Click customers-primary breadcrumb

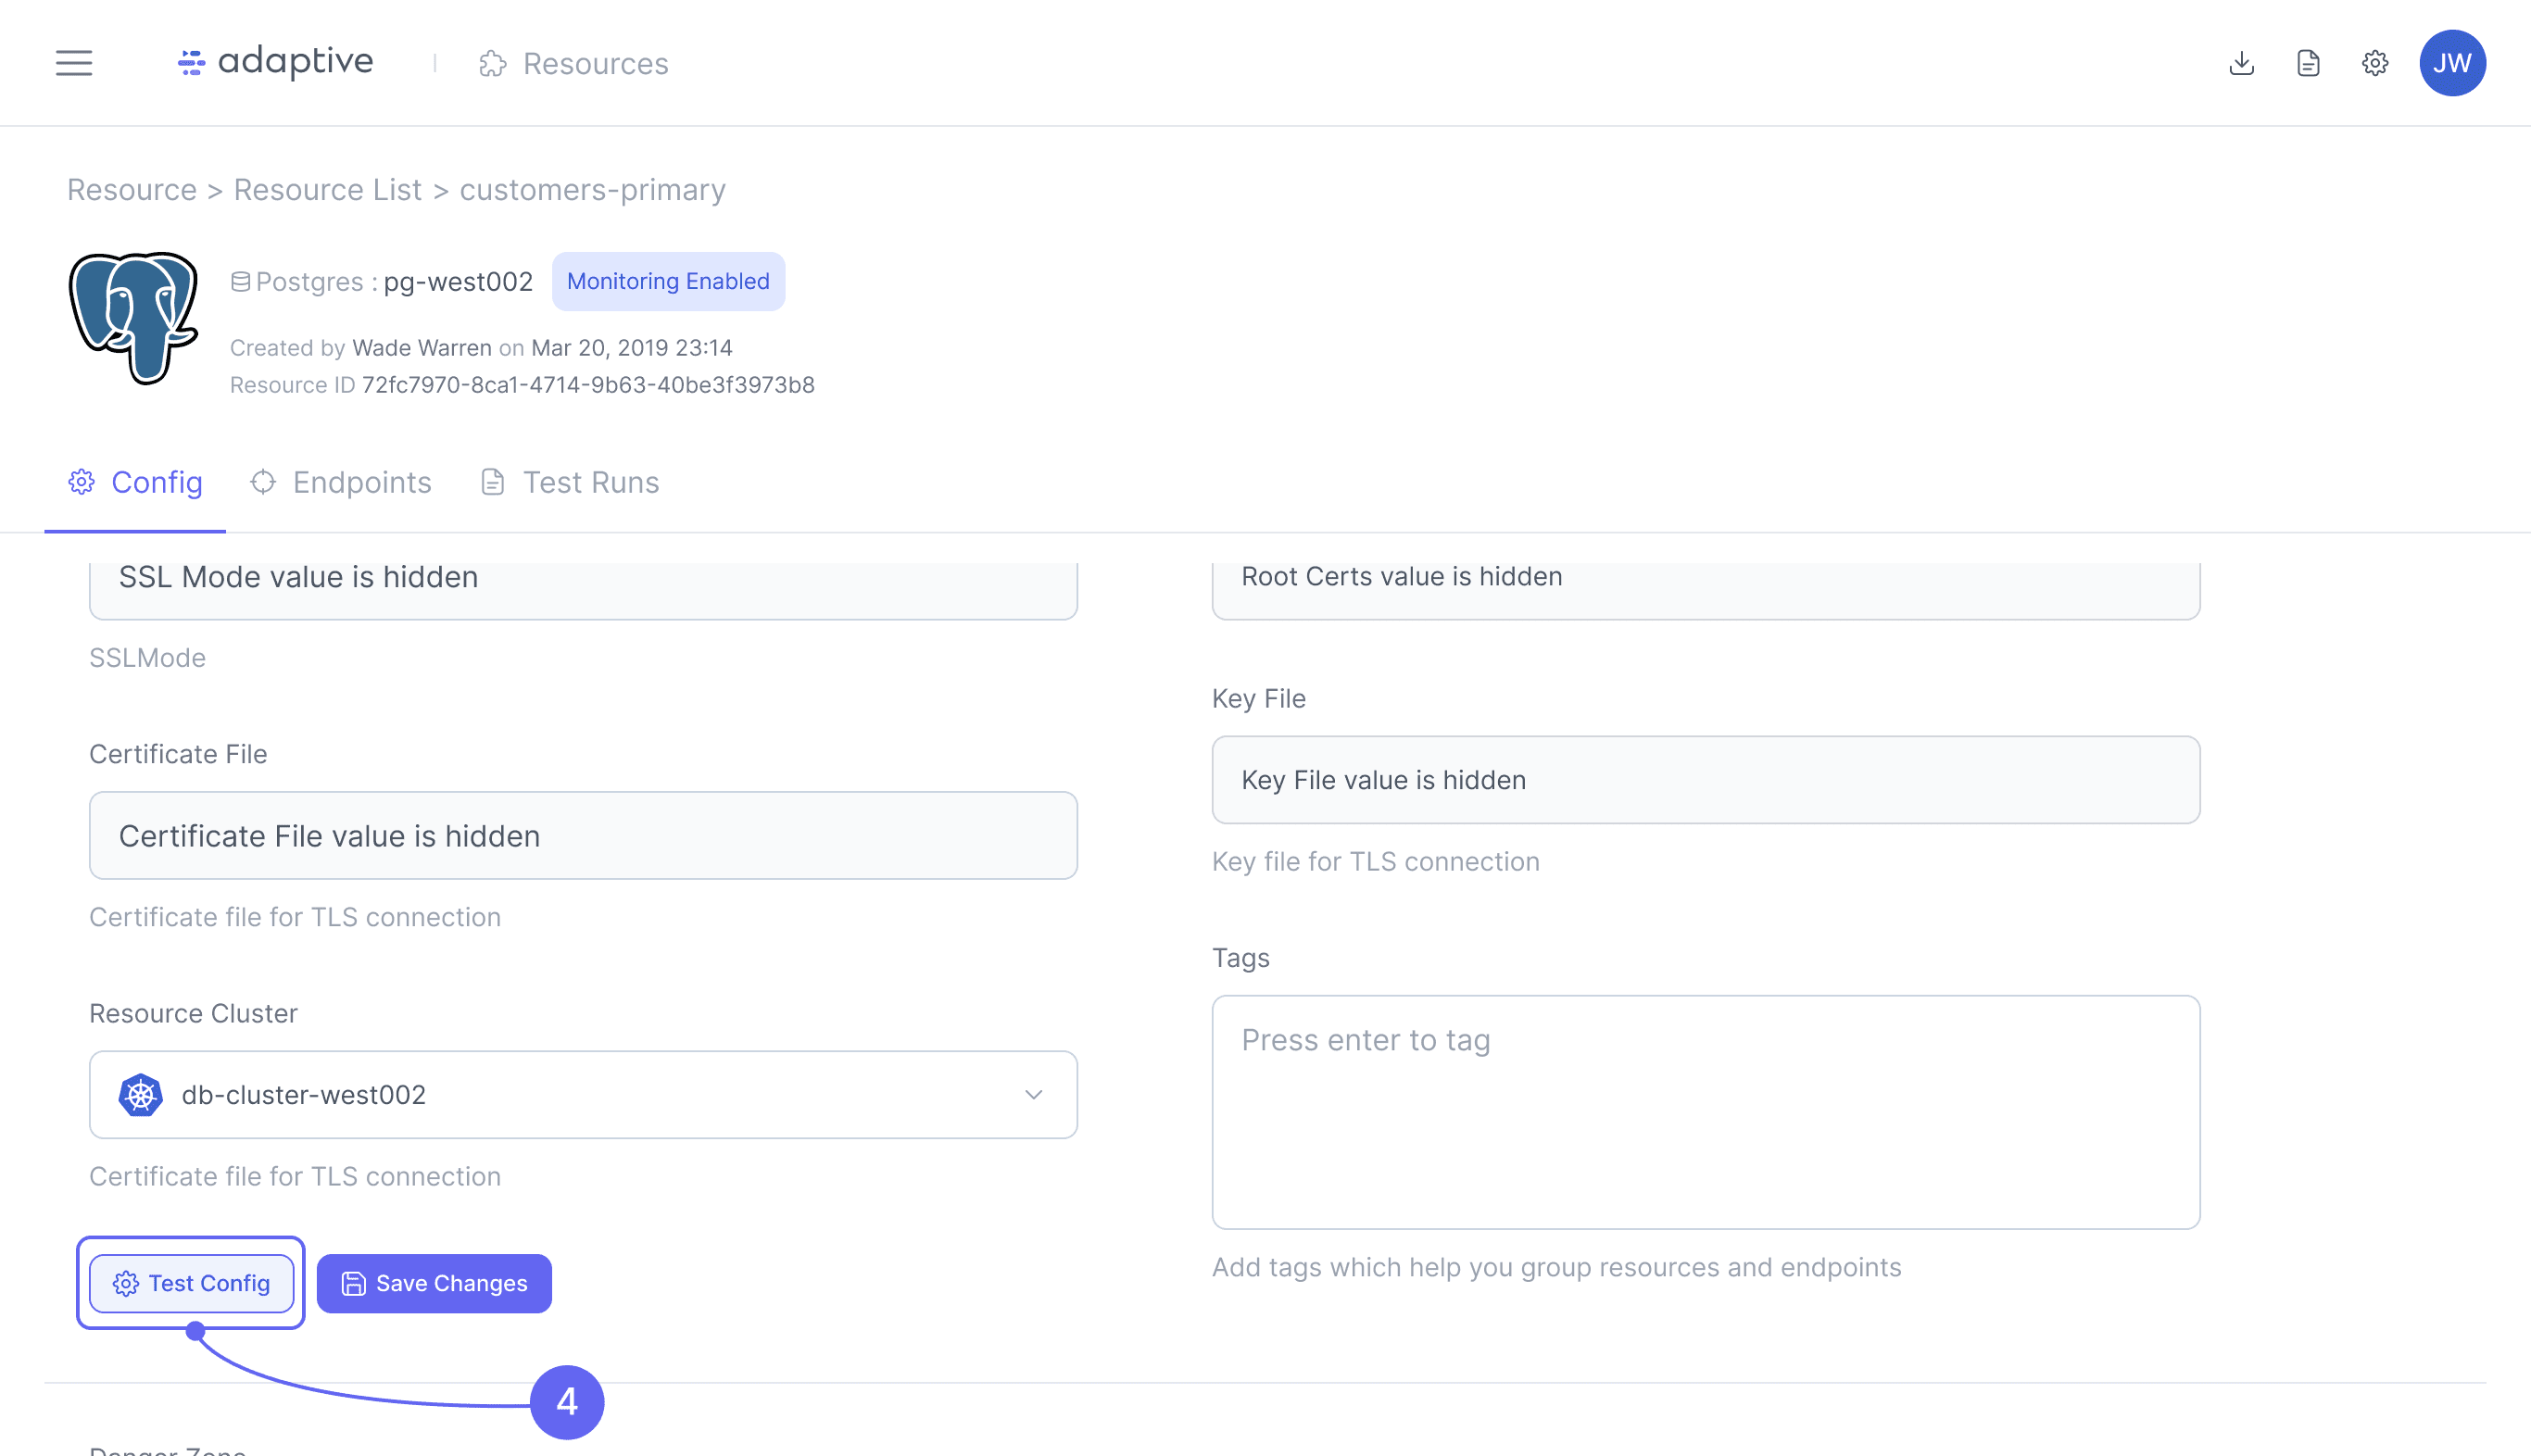(592, 189)
